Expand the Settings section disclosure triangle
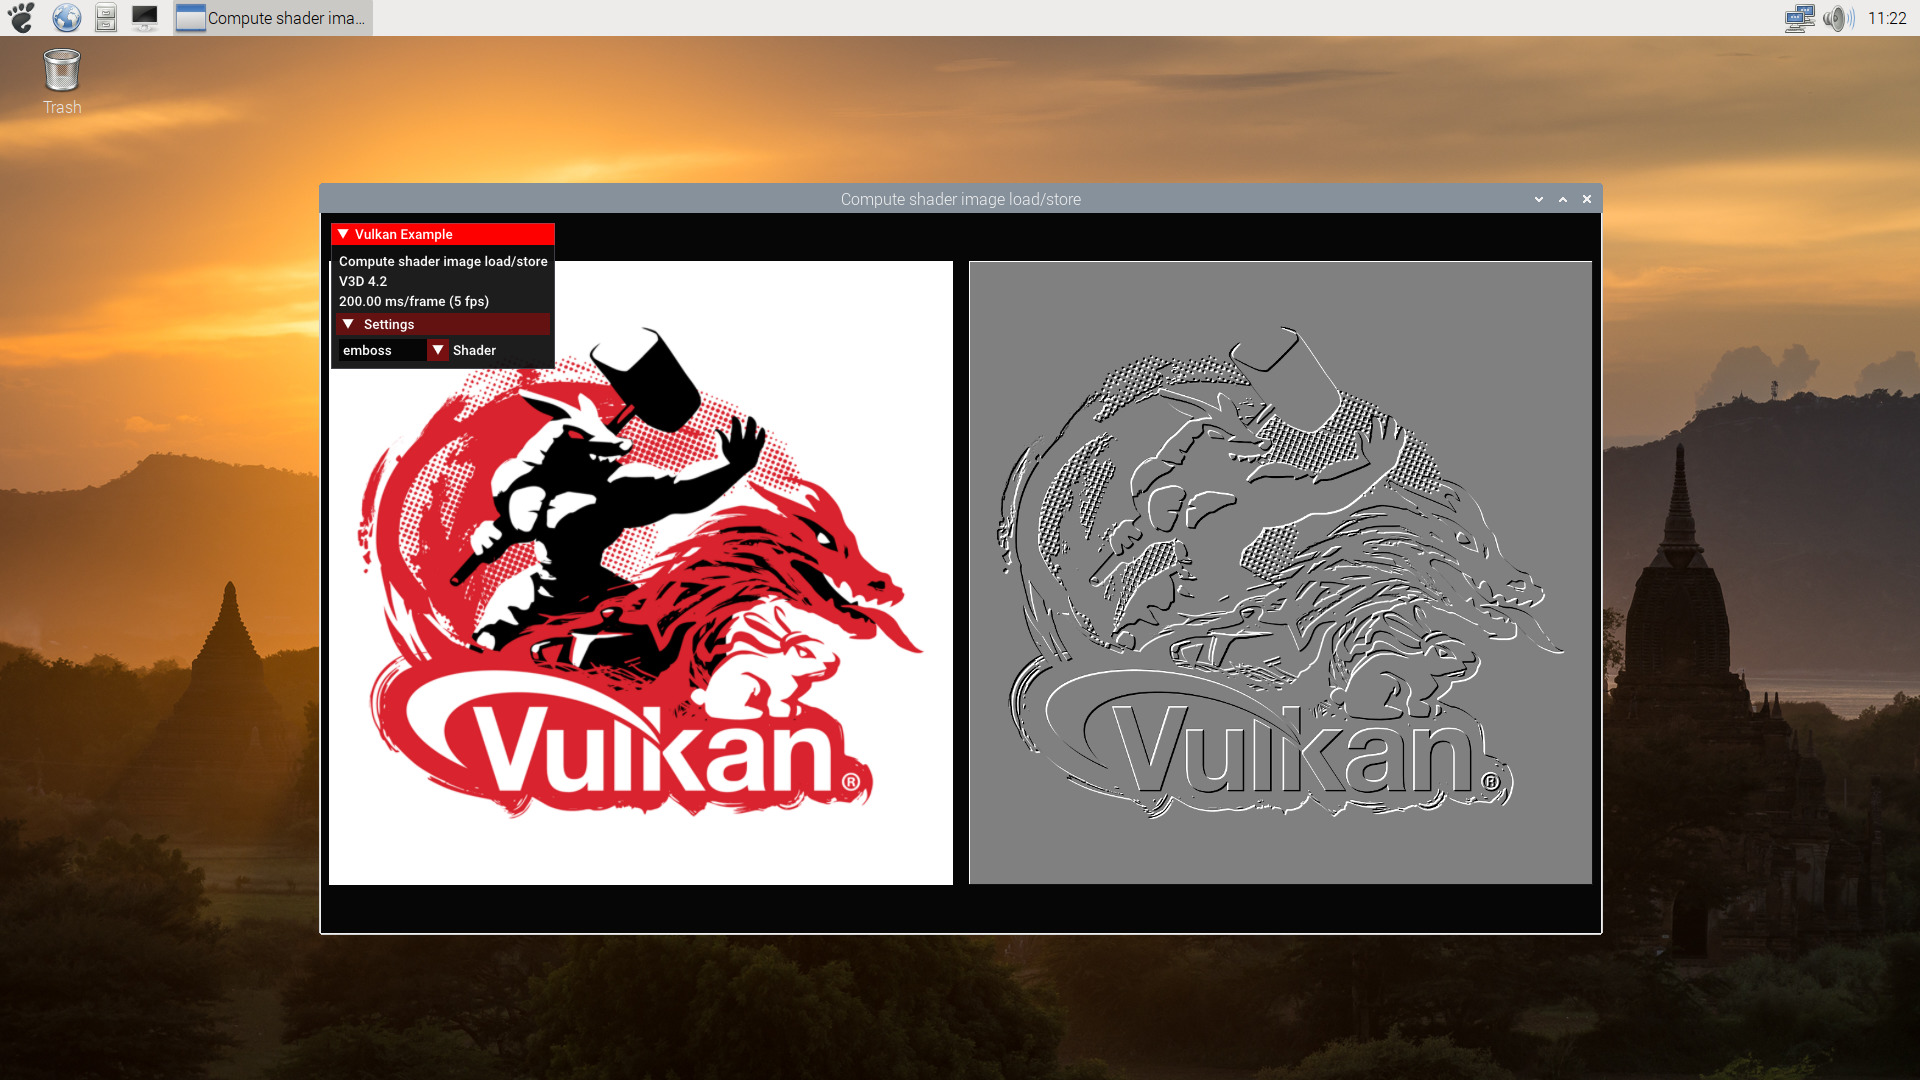This screenshot has height=1080, width=1920. coord(348,323)
